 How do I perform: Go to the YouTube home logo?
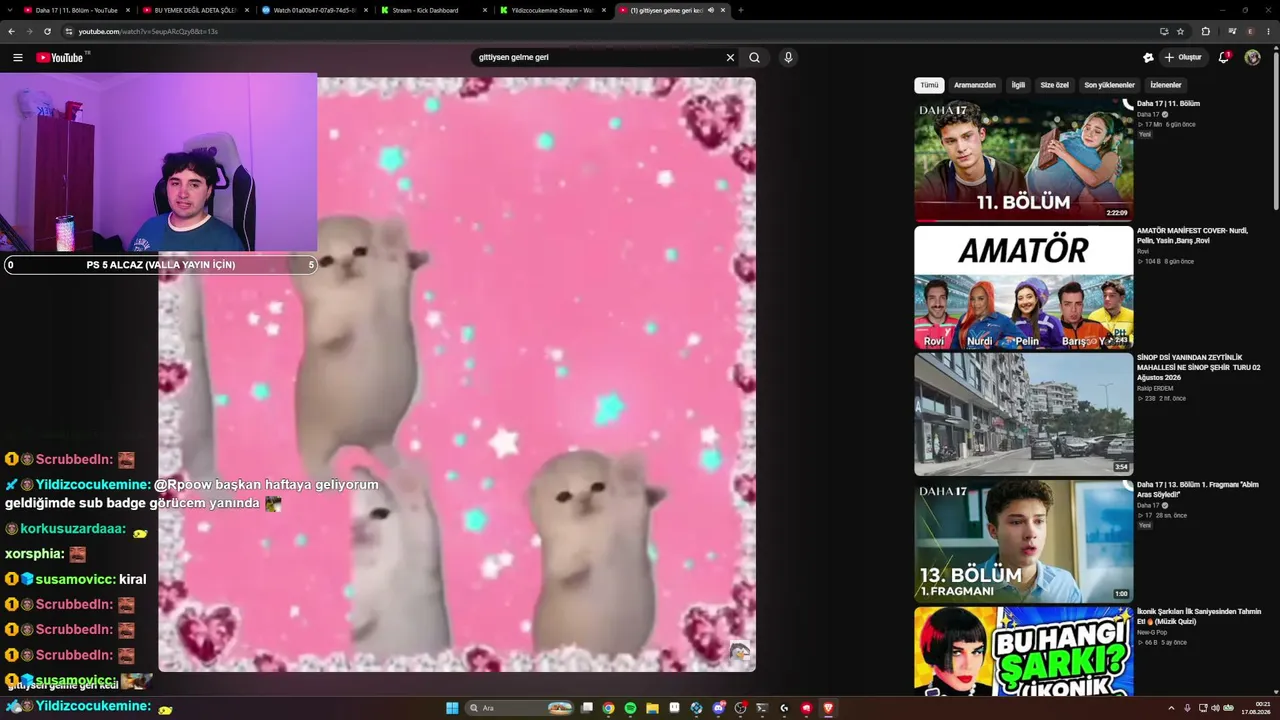coord(60,58)
